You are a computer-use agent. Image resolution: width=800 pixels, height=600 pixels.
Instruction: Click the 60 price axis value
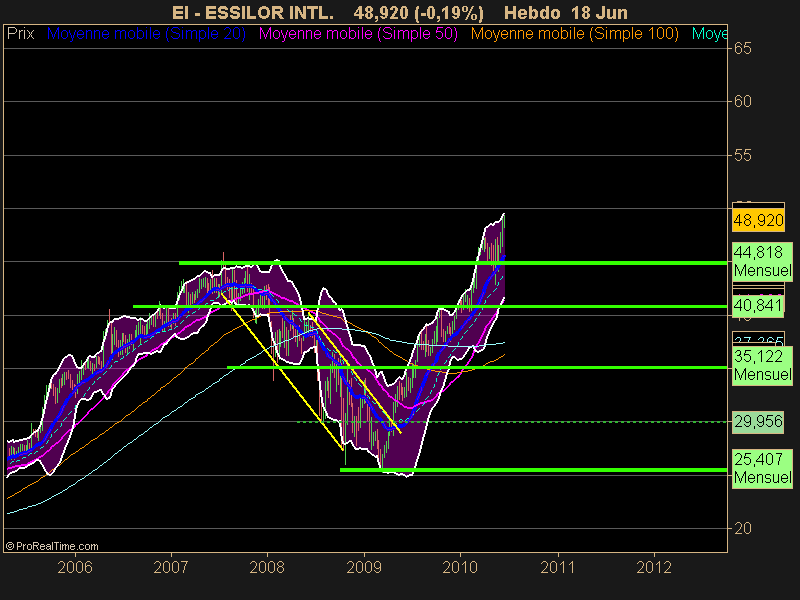pos(743,102)
